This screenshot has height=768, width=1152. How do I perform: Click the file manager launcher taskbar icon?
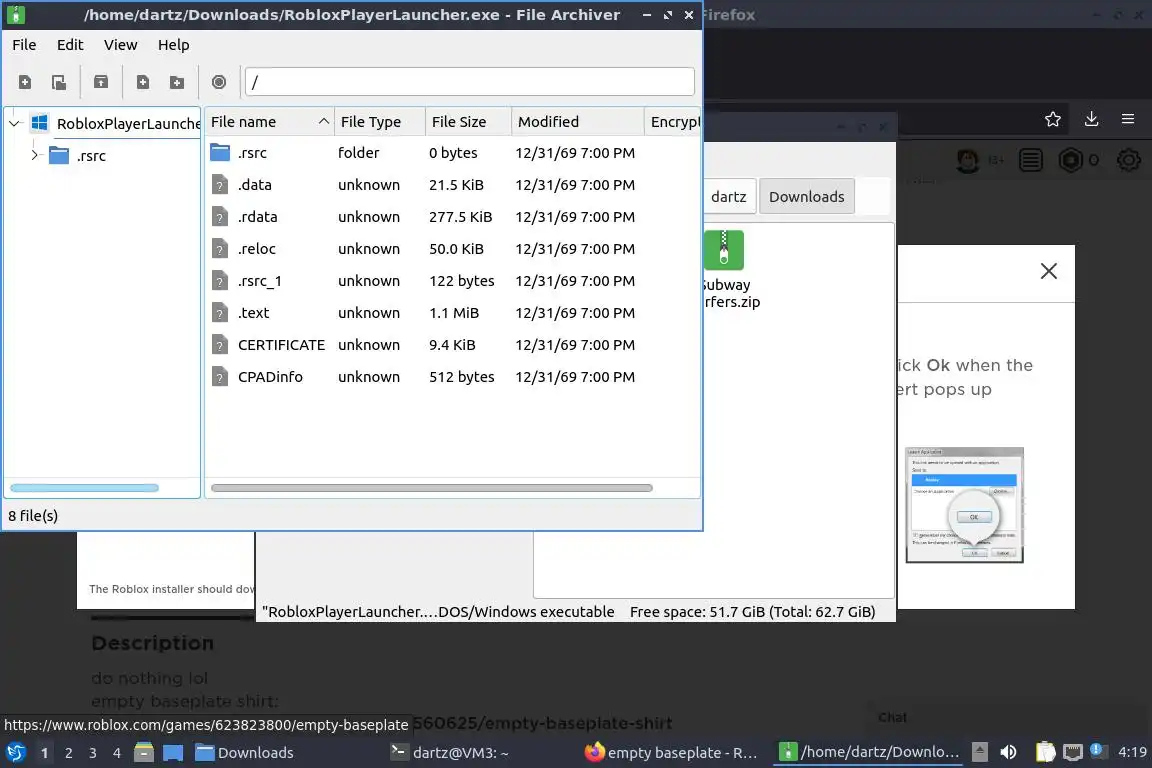coord(144,753)
